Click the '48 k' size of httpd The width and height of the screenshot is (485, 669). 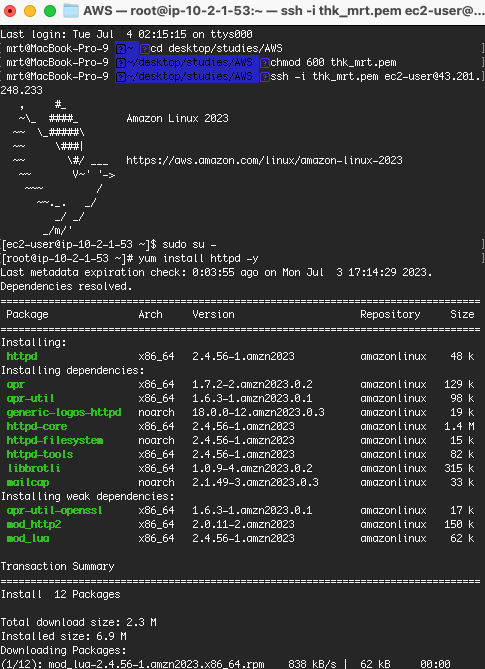462,356
